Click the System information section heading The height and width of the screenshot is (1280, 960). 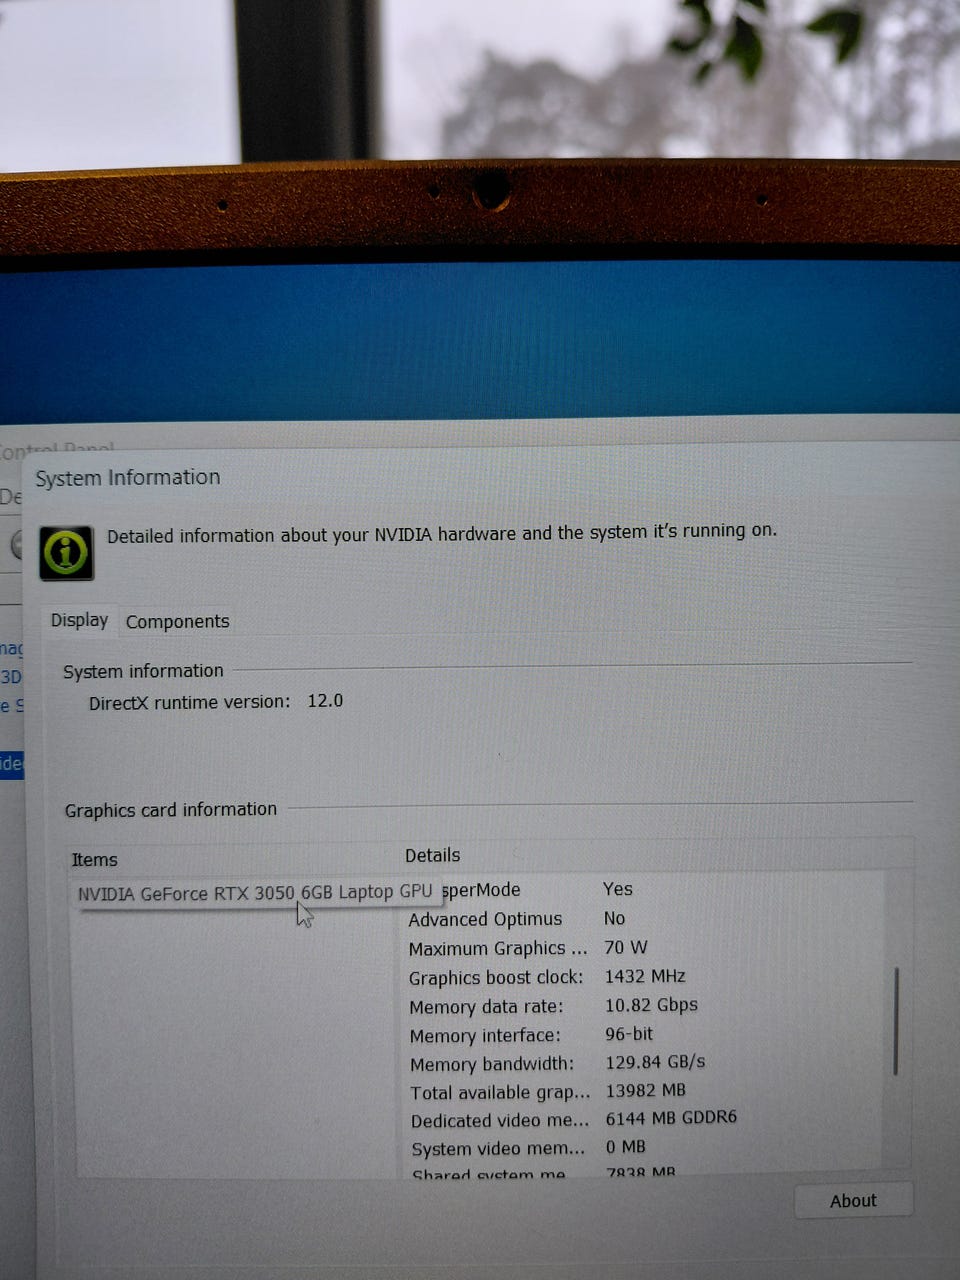[x=143, y=671]
